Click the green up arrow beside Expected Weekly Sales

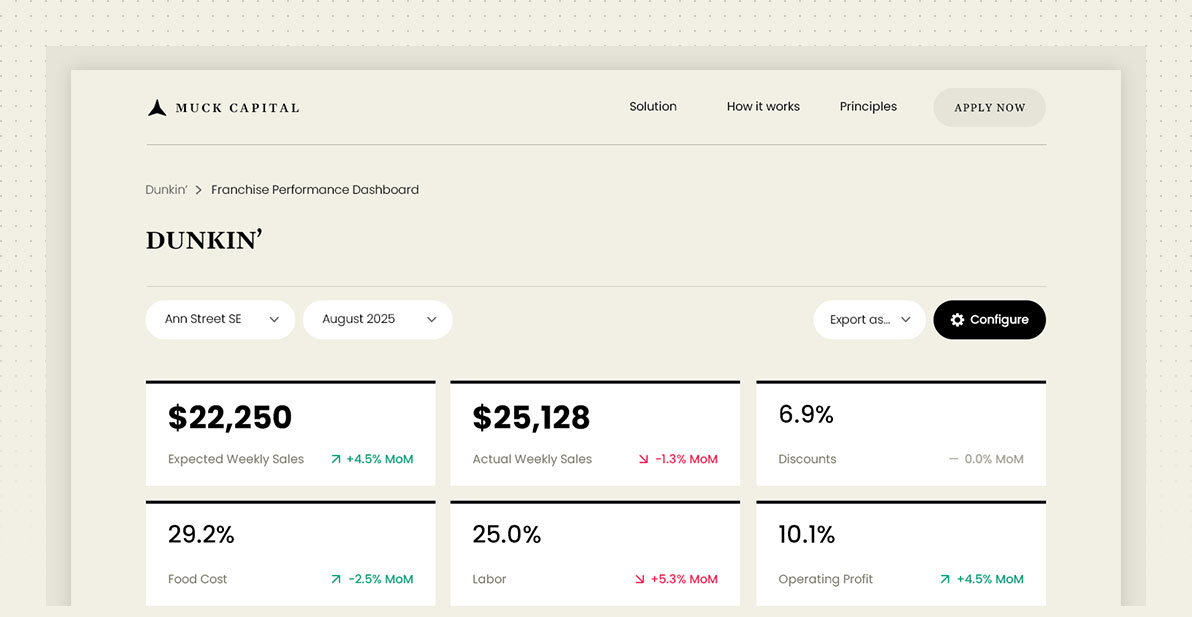[x=339, y=458]
